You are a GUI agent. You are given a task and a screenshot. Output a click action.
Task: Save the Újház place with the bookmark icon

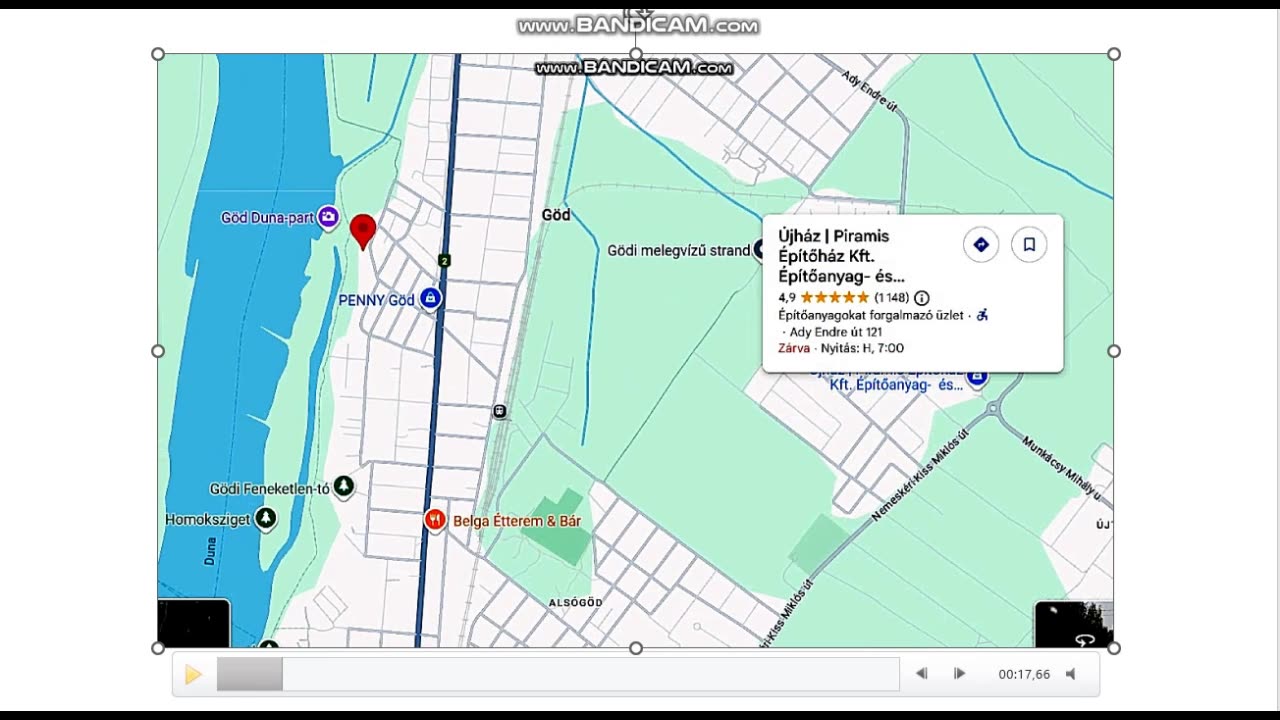(x=1029, y=244)
